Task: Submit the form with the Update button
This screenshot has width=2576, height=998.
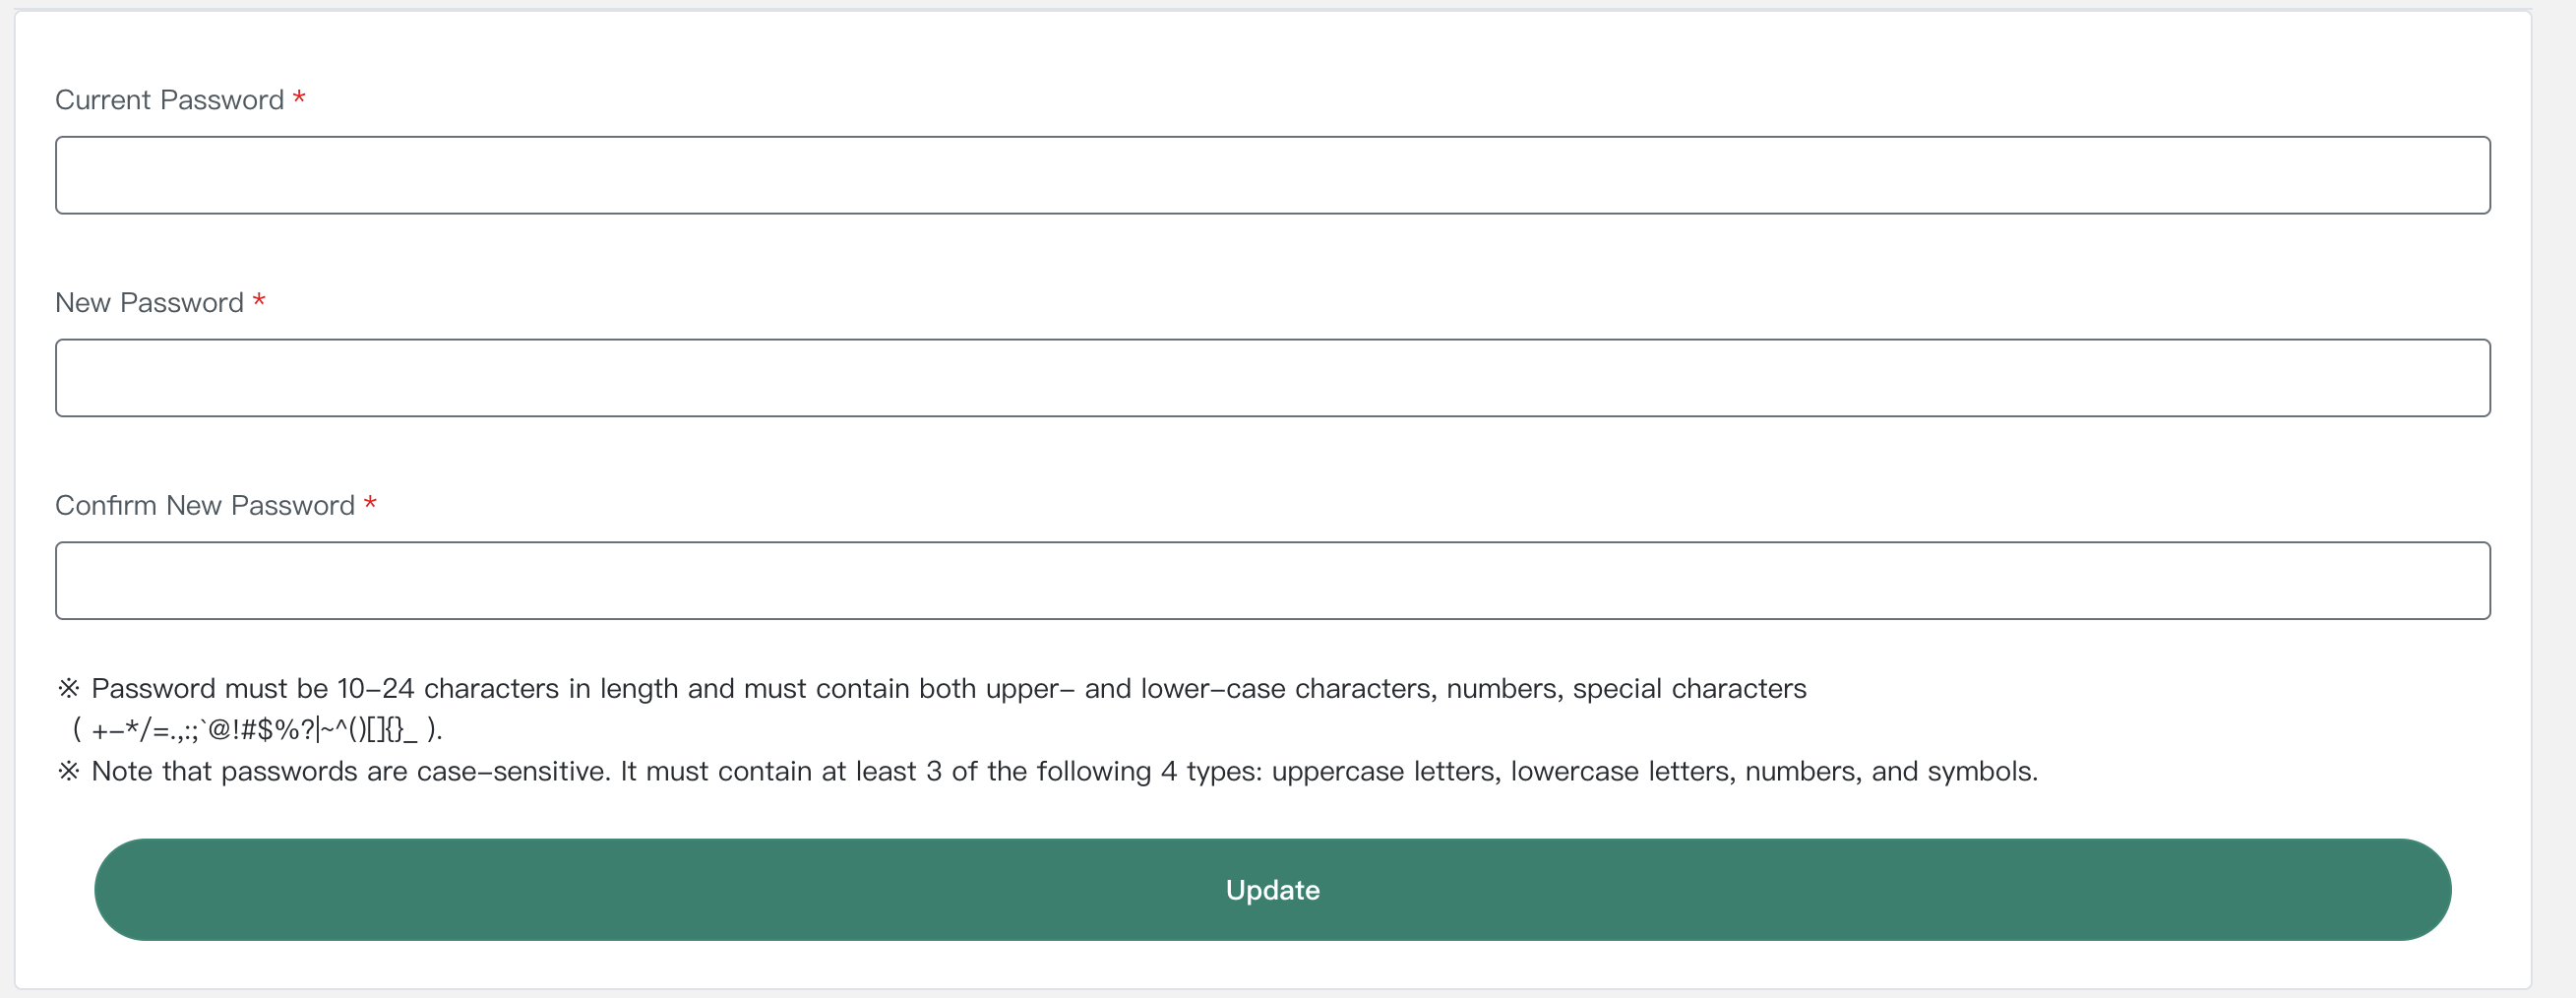Action: (x=1272, y=890)
